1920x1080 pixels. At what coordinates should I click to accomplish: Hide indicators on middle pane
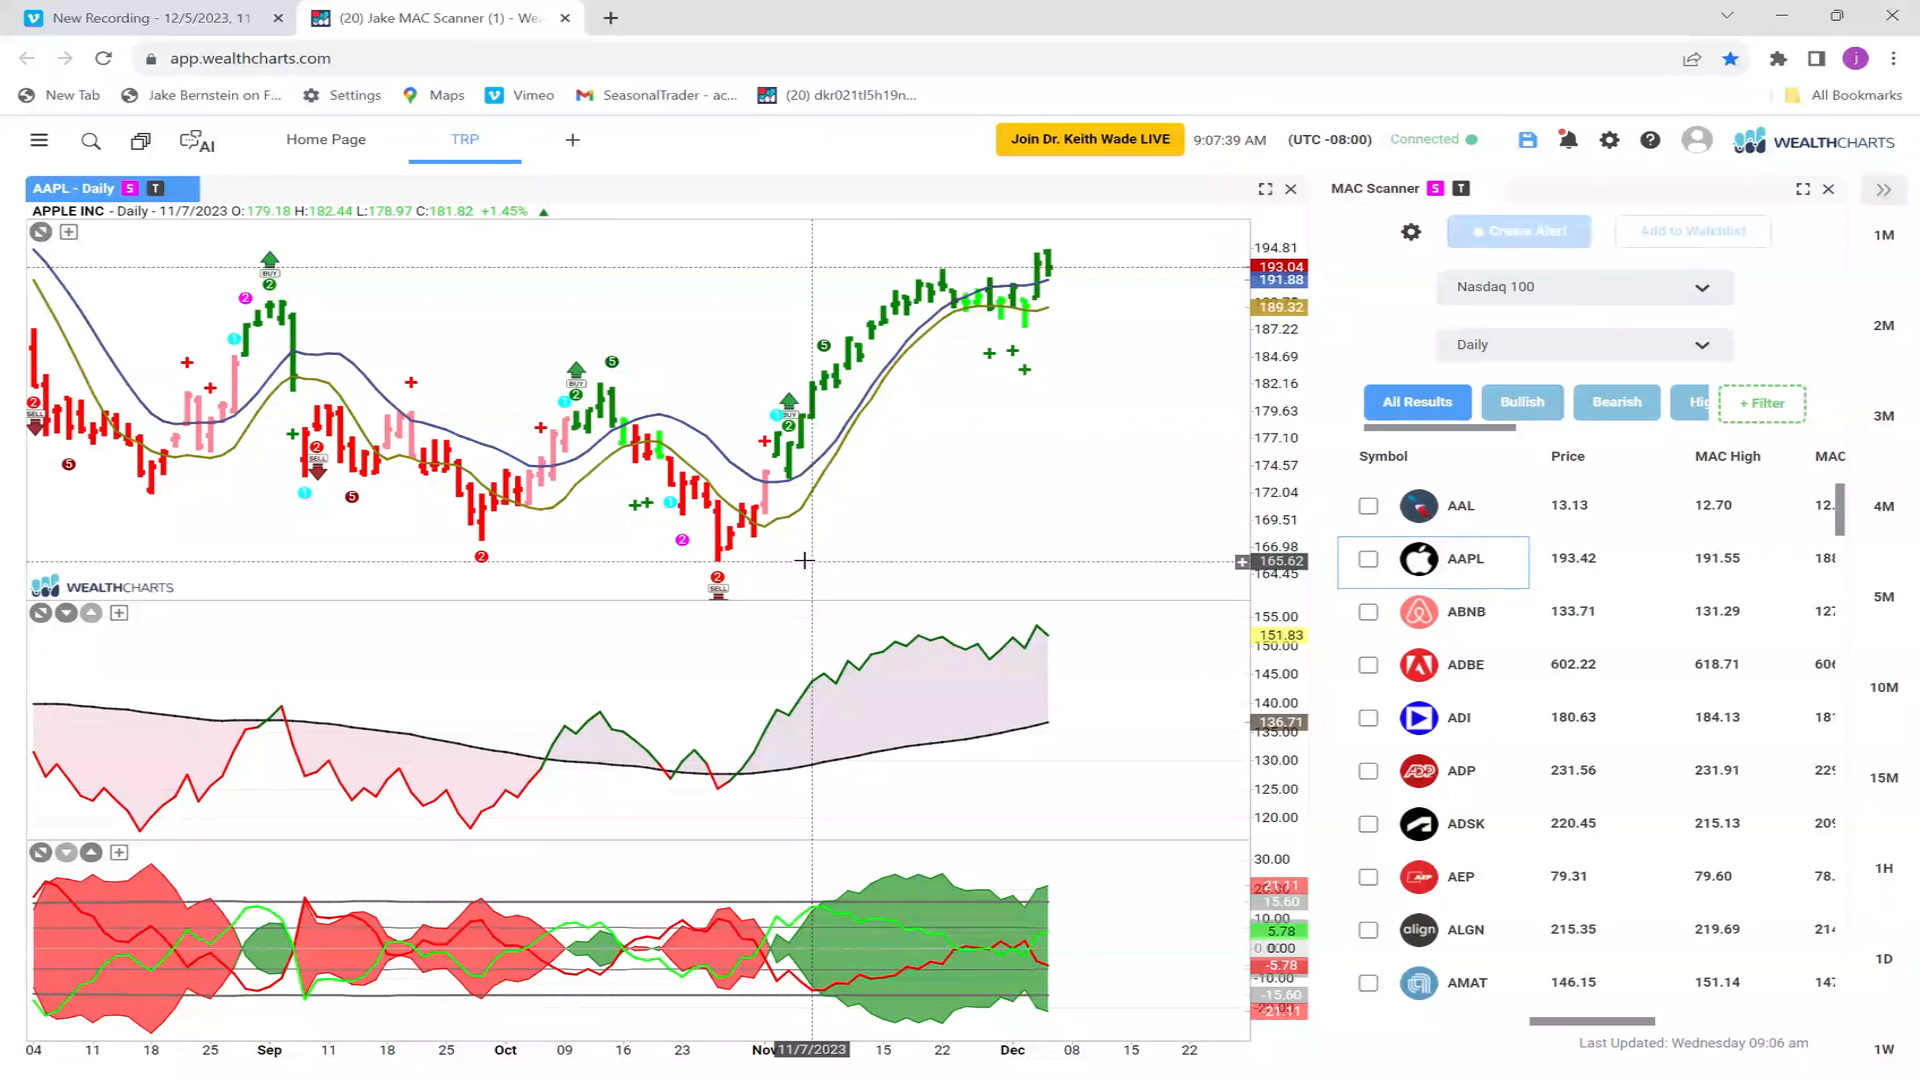(x=41, y=613)
